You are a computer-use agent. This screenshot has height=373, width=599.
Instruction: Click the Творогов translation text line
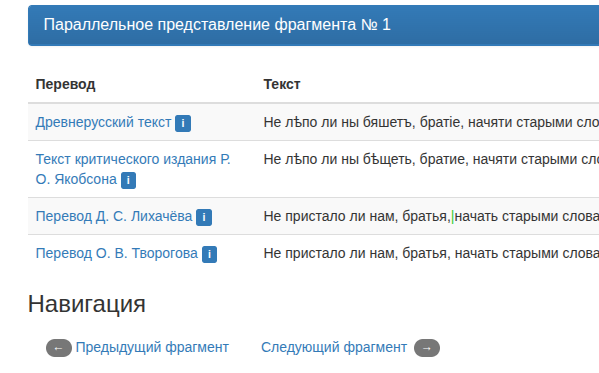click(x=431, y=253)
